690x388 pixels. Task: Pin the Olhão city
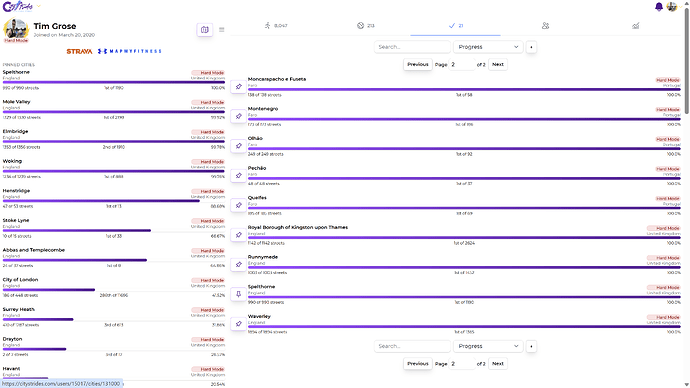point(239,146)
